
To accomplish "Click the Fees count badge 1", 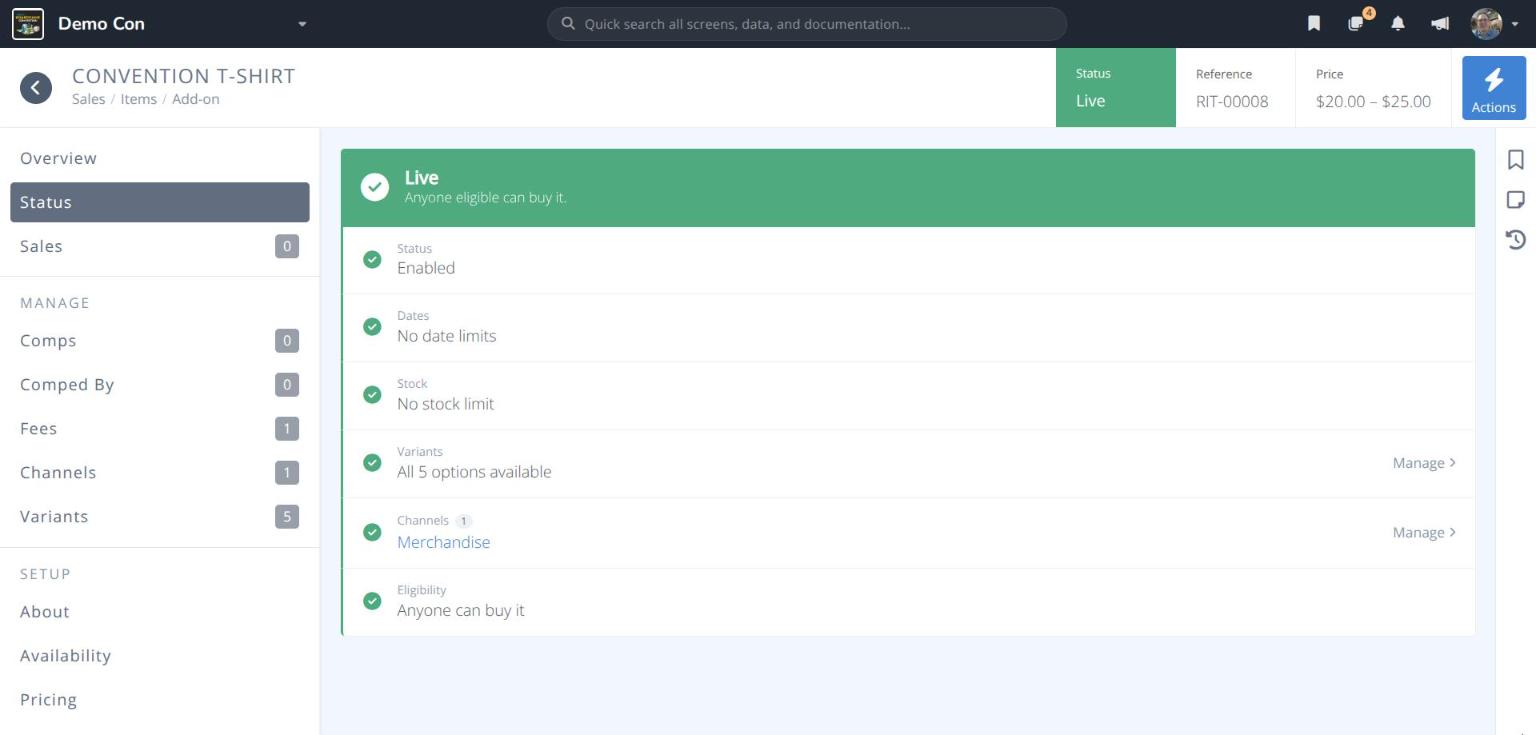I will 287,429.
